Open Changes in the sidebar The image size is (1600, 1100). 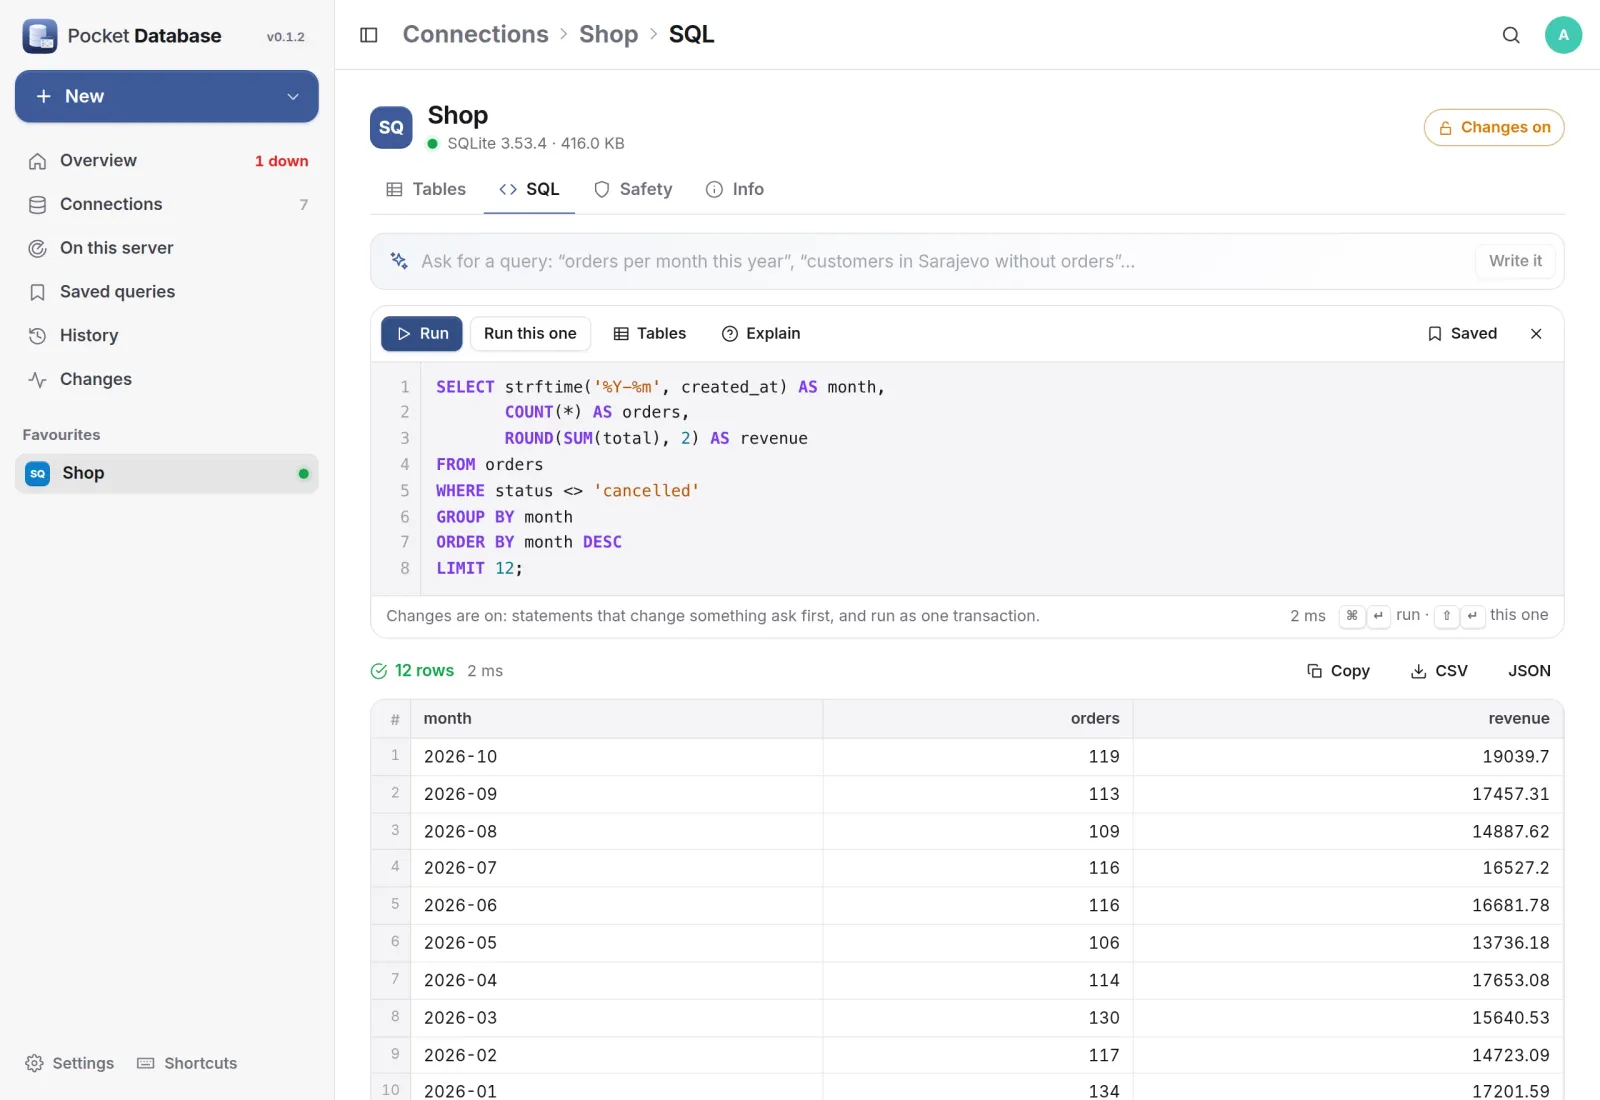[x=167, y=379]
